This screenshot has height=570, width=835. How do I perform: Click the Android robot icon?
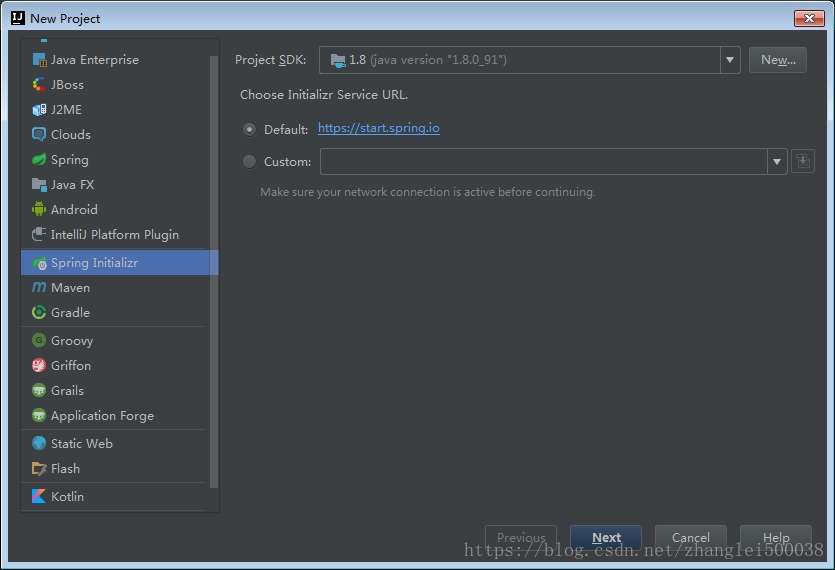click(39, 209)
